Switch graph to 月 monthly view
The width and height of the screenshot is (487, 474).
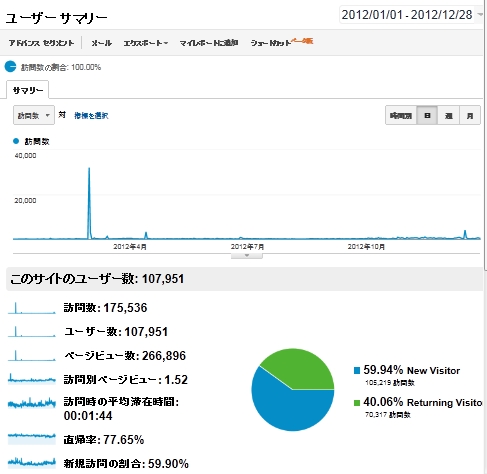470,115
